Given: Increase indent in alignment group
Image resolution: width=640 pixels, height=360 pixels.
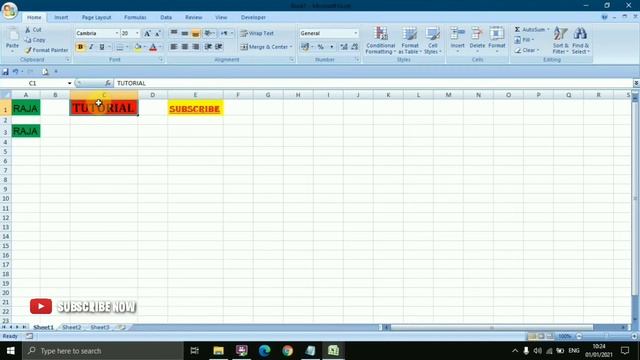Looking at the screenshot, I should [x=219, y=47].
